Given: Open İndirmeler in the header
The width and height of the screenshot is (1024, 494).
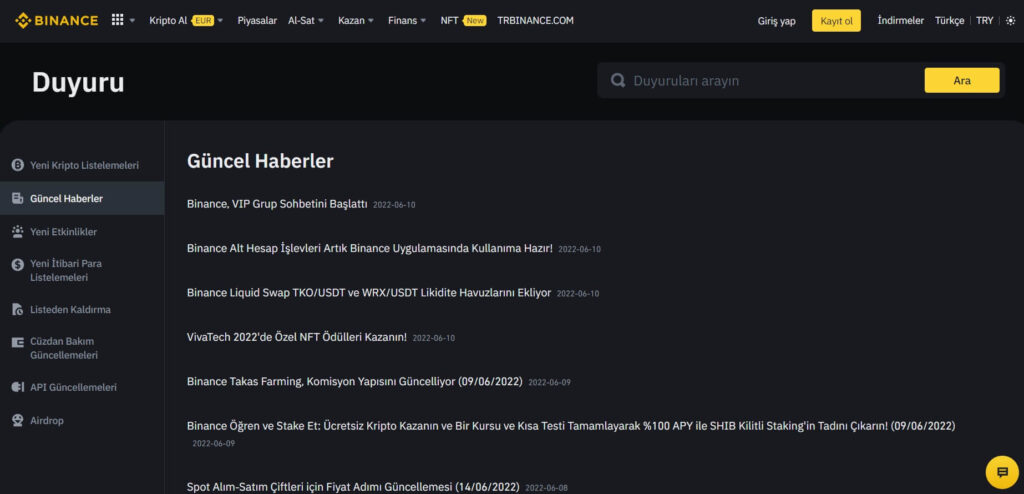Looking at the screenshot, I should pyautogui.click(x=901, y=21).
